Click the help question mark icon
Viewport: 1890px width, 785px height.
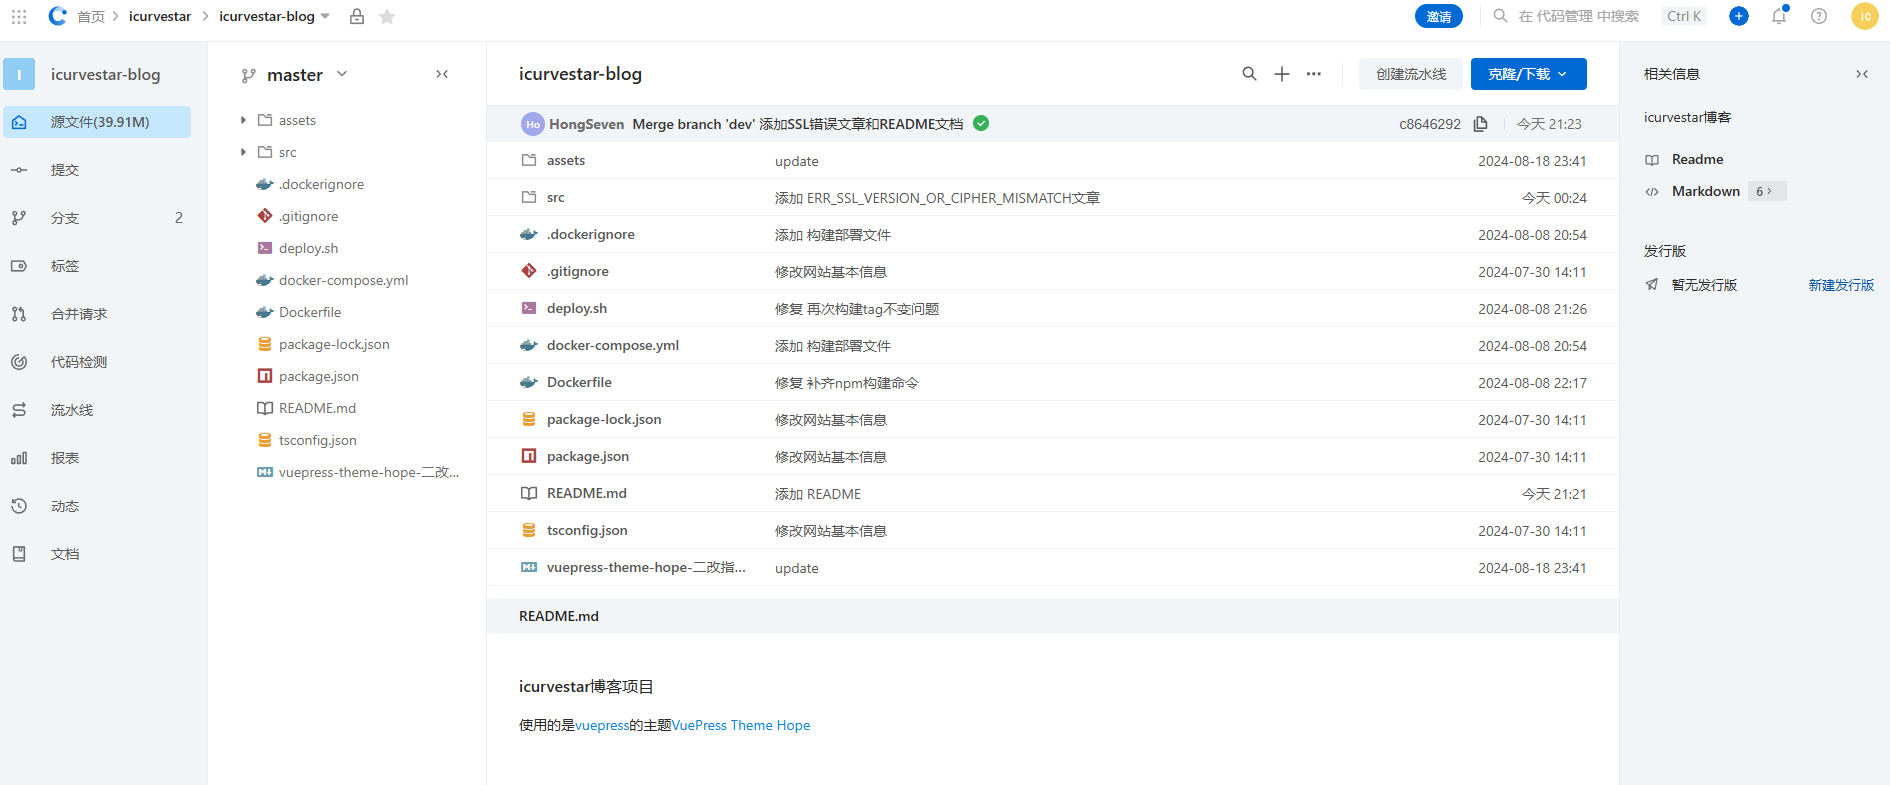click(x=1819, y=16)
